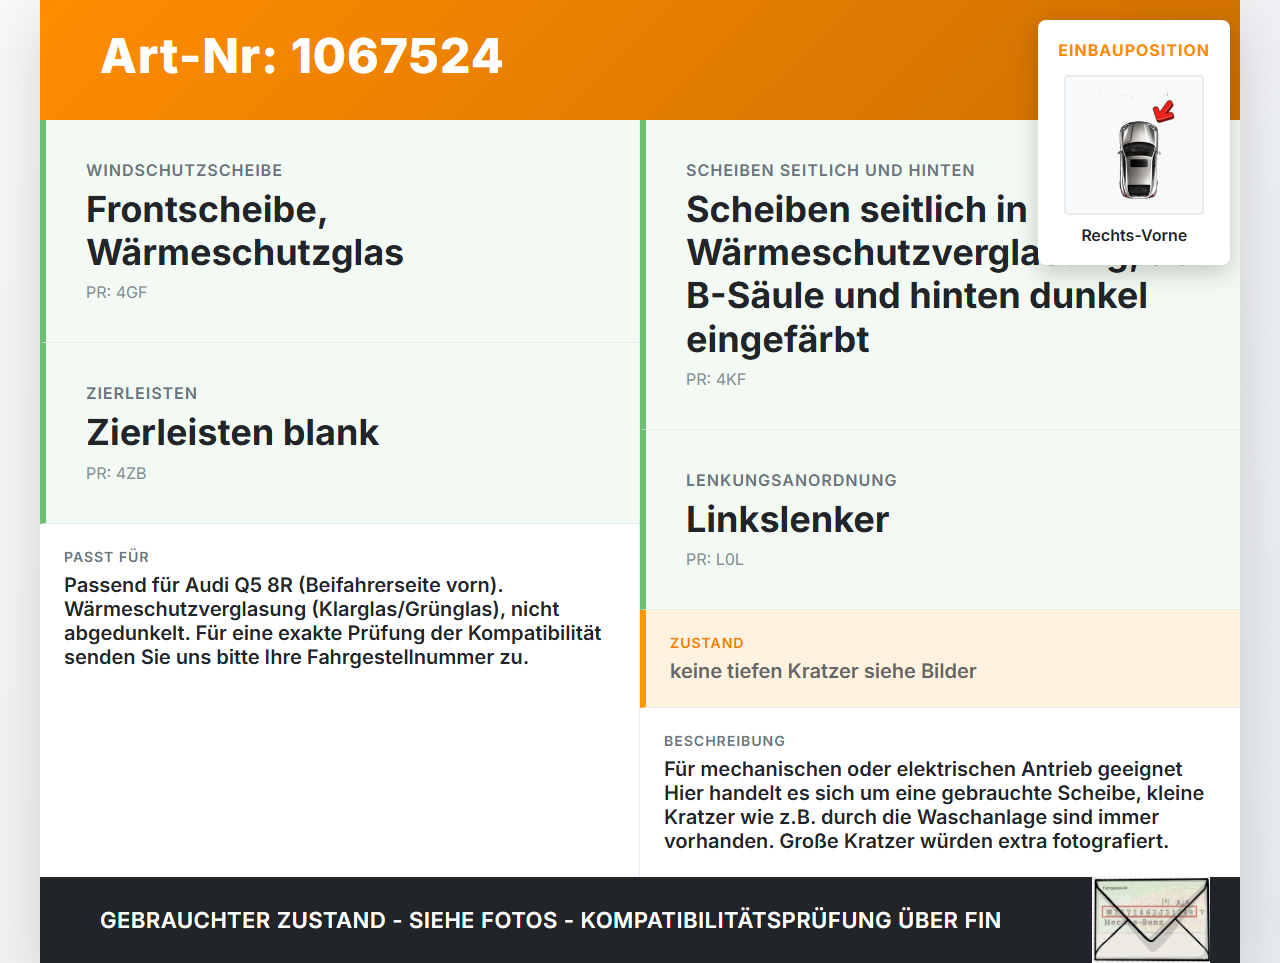Open the envelope thumbnail in footer

coord(1151,920)
